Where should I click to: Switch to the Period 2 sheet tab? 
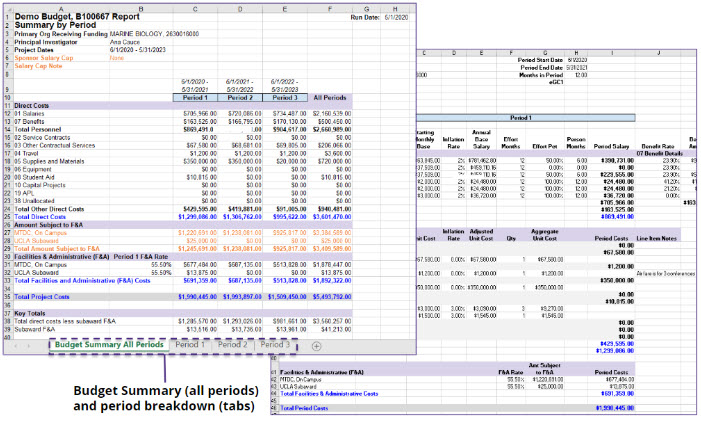pyautogui.click(x=232, y=345)
